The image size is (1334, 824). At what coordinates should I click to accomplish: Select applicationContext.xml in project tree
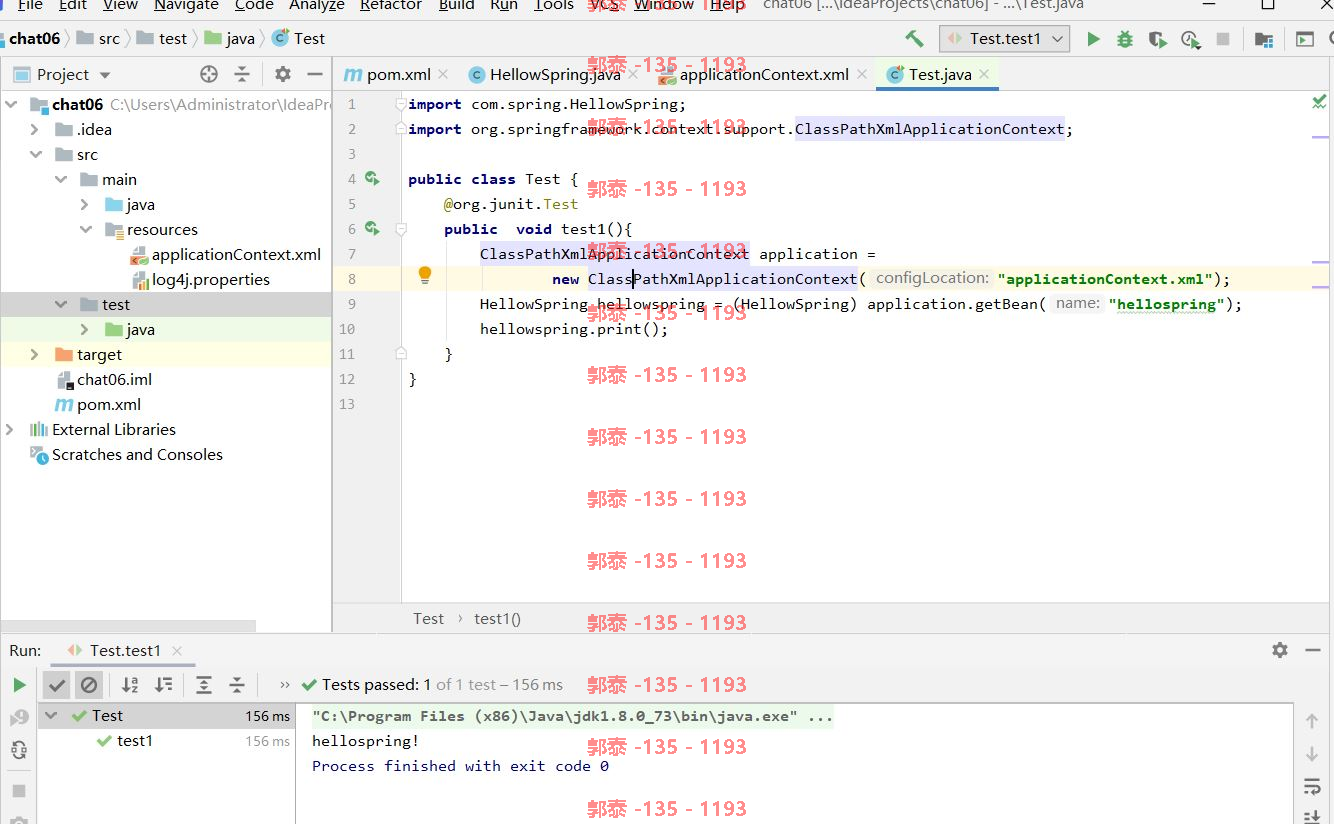pyautogui.click(x=236, y=254)
